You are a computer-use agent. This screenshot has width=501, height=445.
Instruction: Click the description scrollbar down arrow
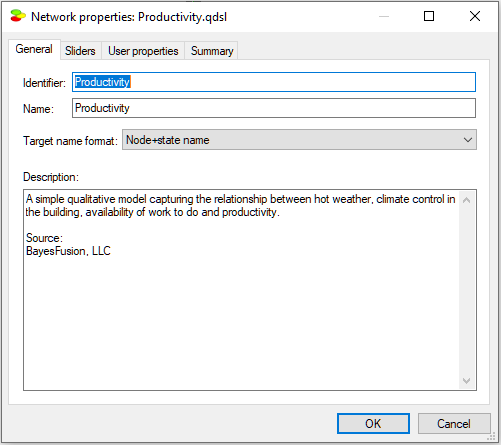(x=467, y=381)
